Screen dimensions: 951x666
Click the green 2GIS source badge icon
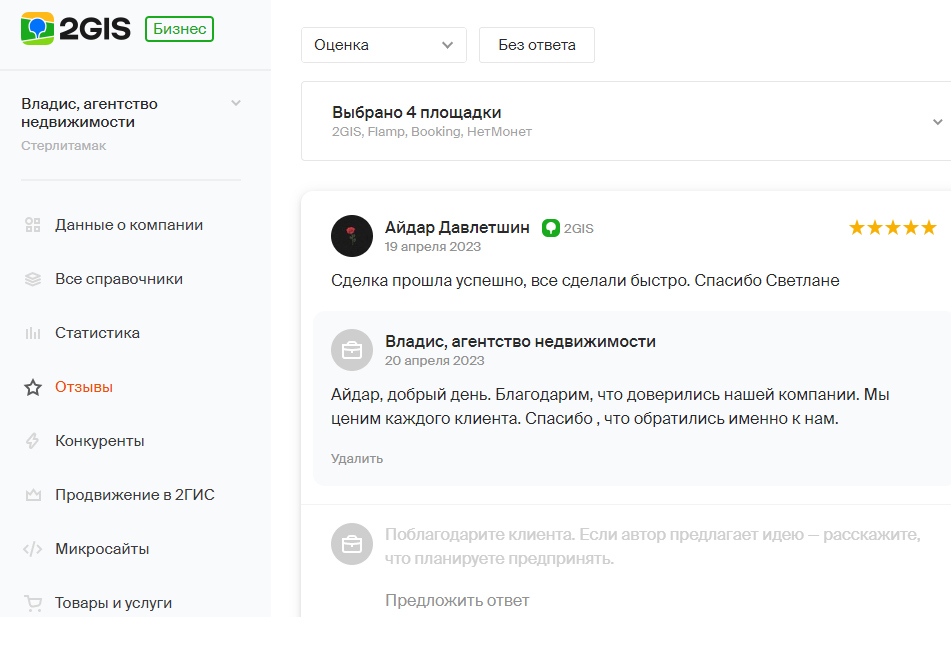[x=551, y=228]
